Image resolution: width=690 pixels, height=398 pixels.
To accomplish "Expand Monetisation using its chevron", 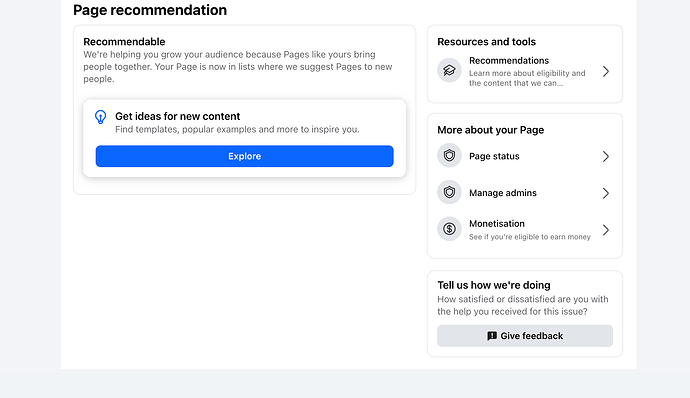I will [606, 230].
